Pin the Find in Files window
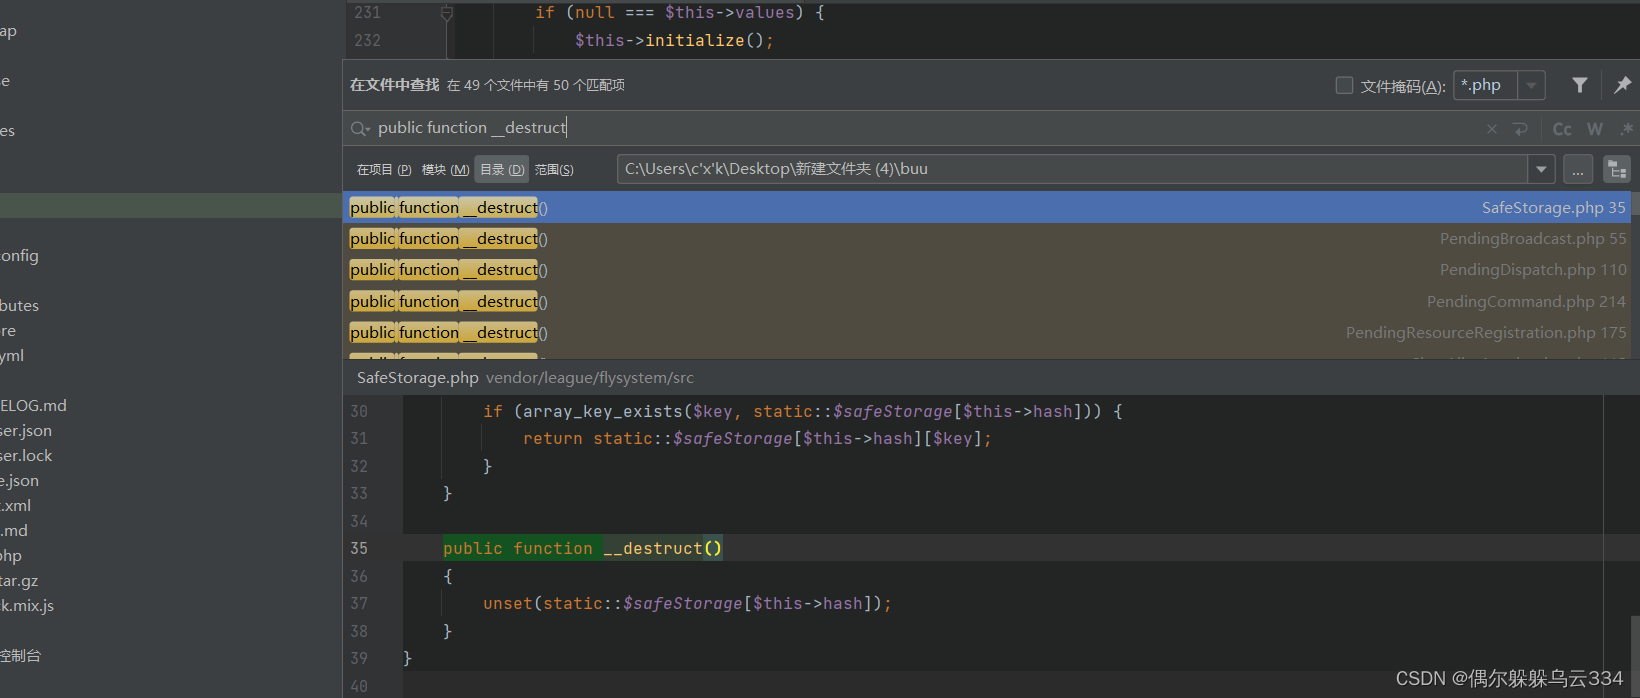 click(x=1622, y=86)
